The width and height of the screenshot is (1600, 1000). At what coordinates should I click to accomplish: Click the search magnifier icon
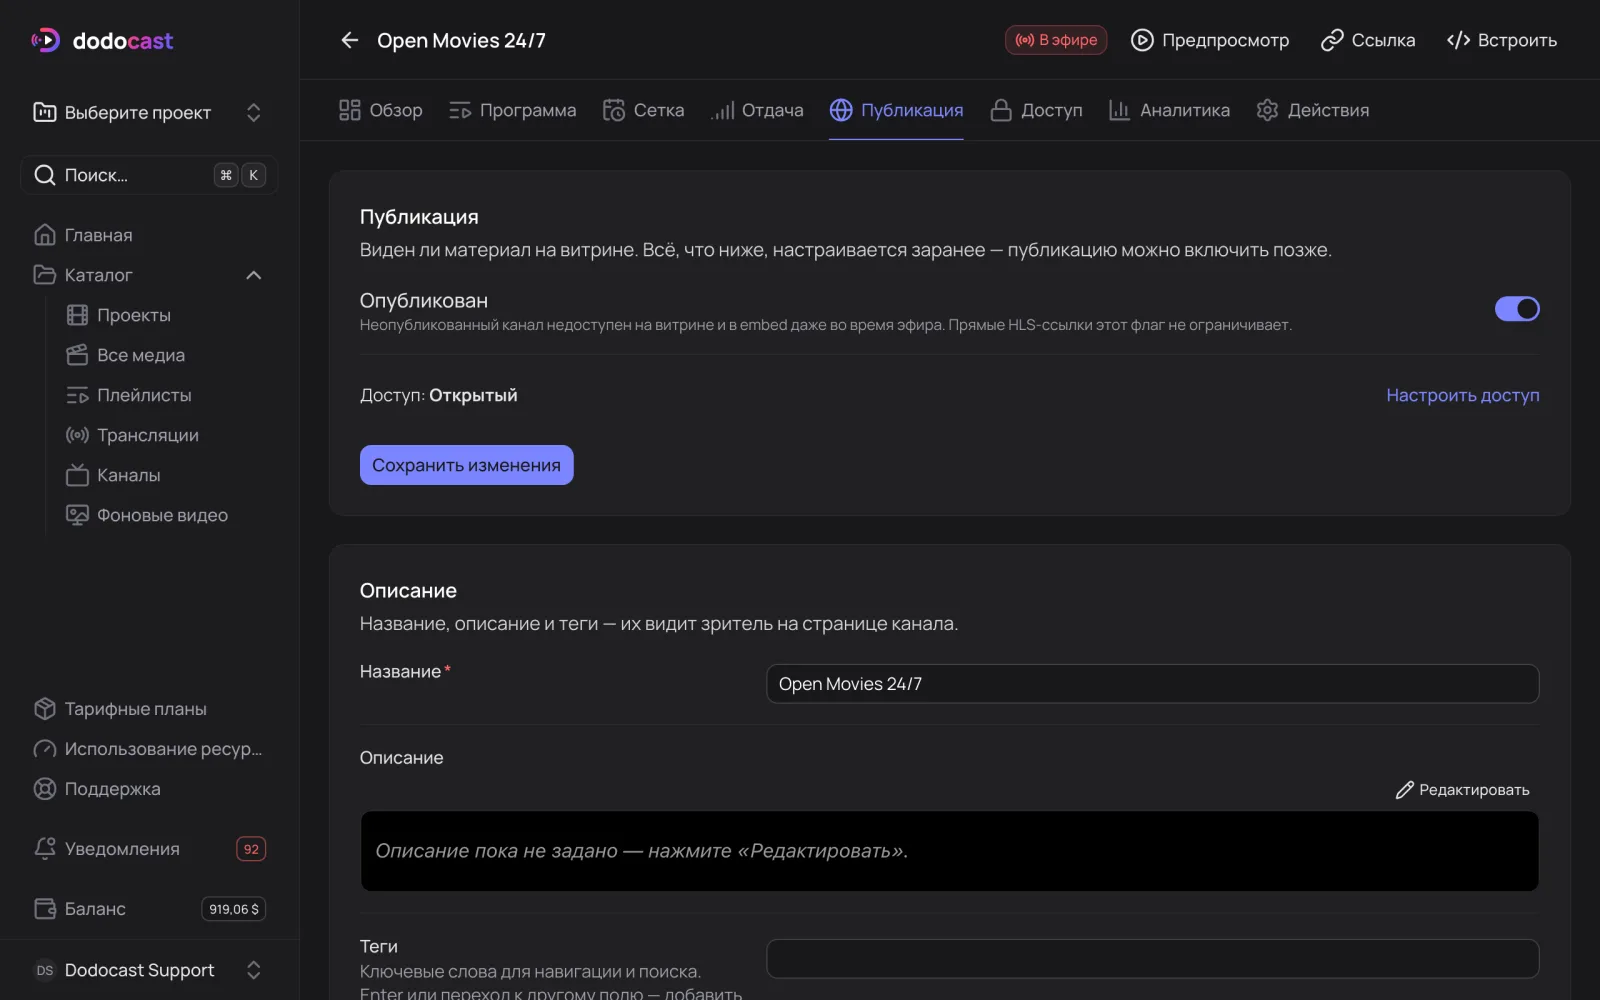[44, 175]
